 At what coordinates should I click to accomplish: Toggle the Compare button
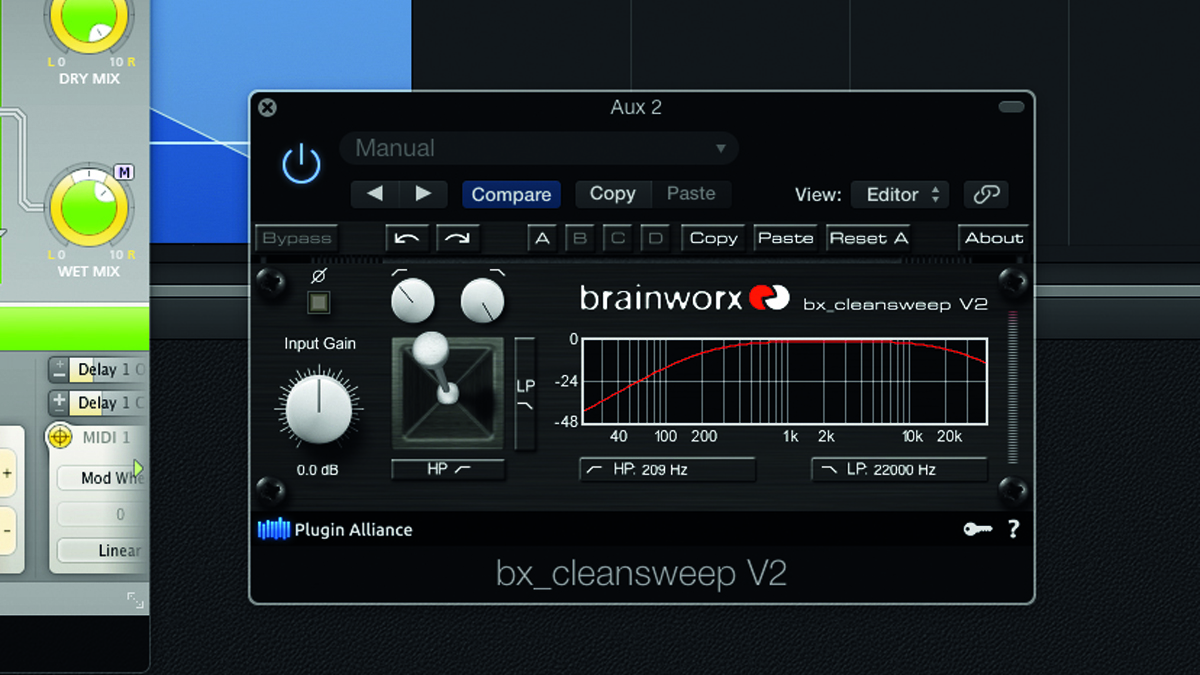click(x=511, y=194)
